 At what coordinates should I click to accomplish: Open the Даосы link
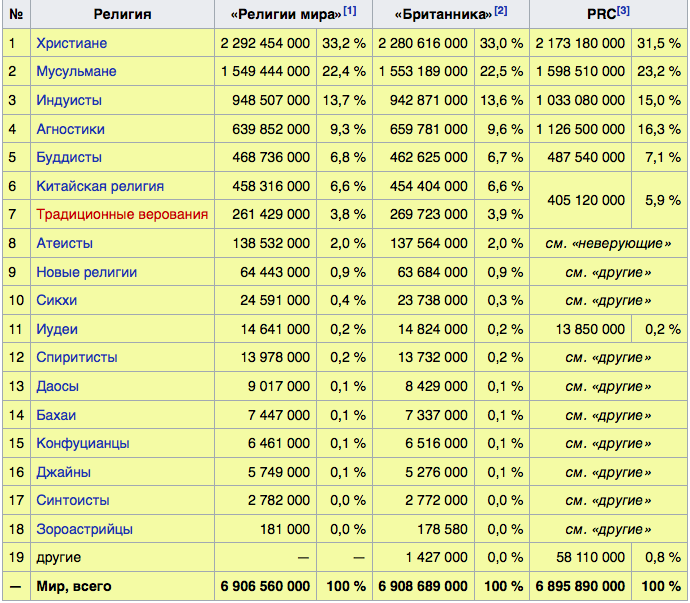tap(57, 386)
